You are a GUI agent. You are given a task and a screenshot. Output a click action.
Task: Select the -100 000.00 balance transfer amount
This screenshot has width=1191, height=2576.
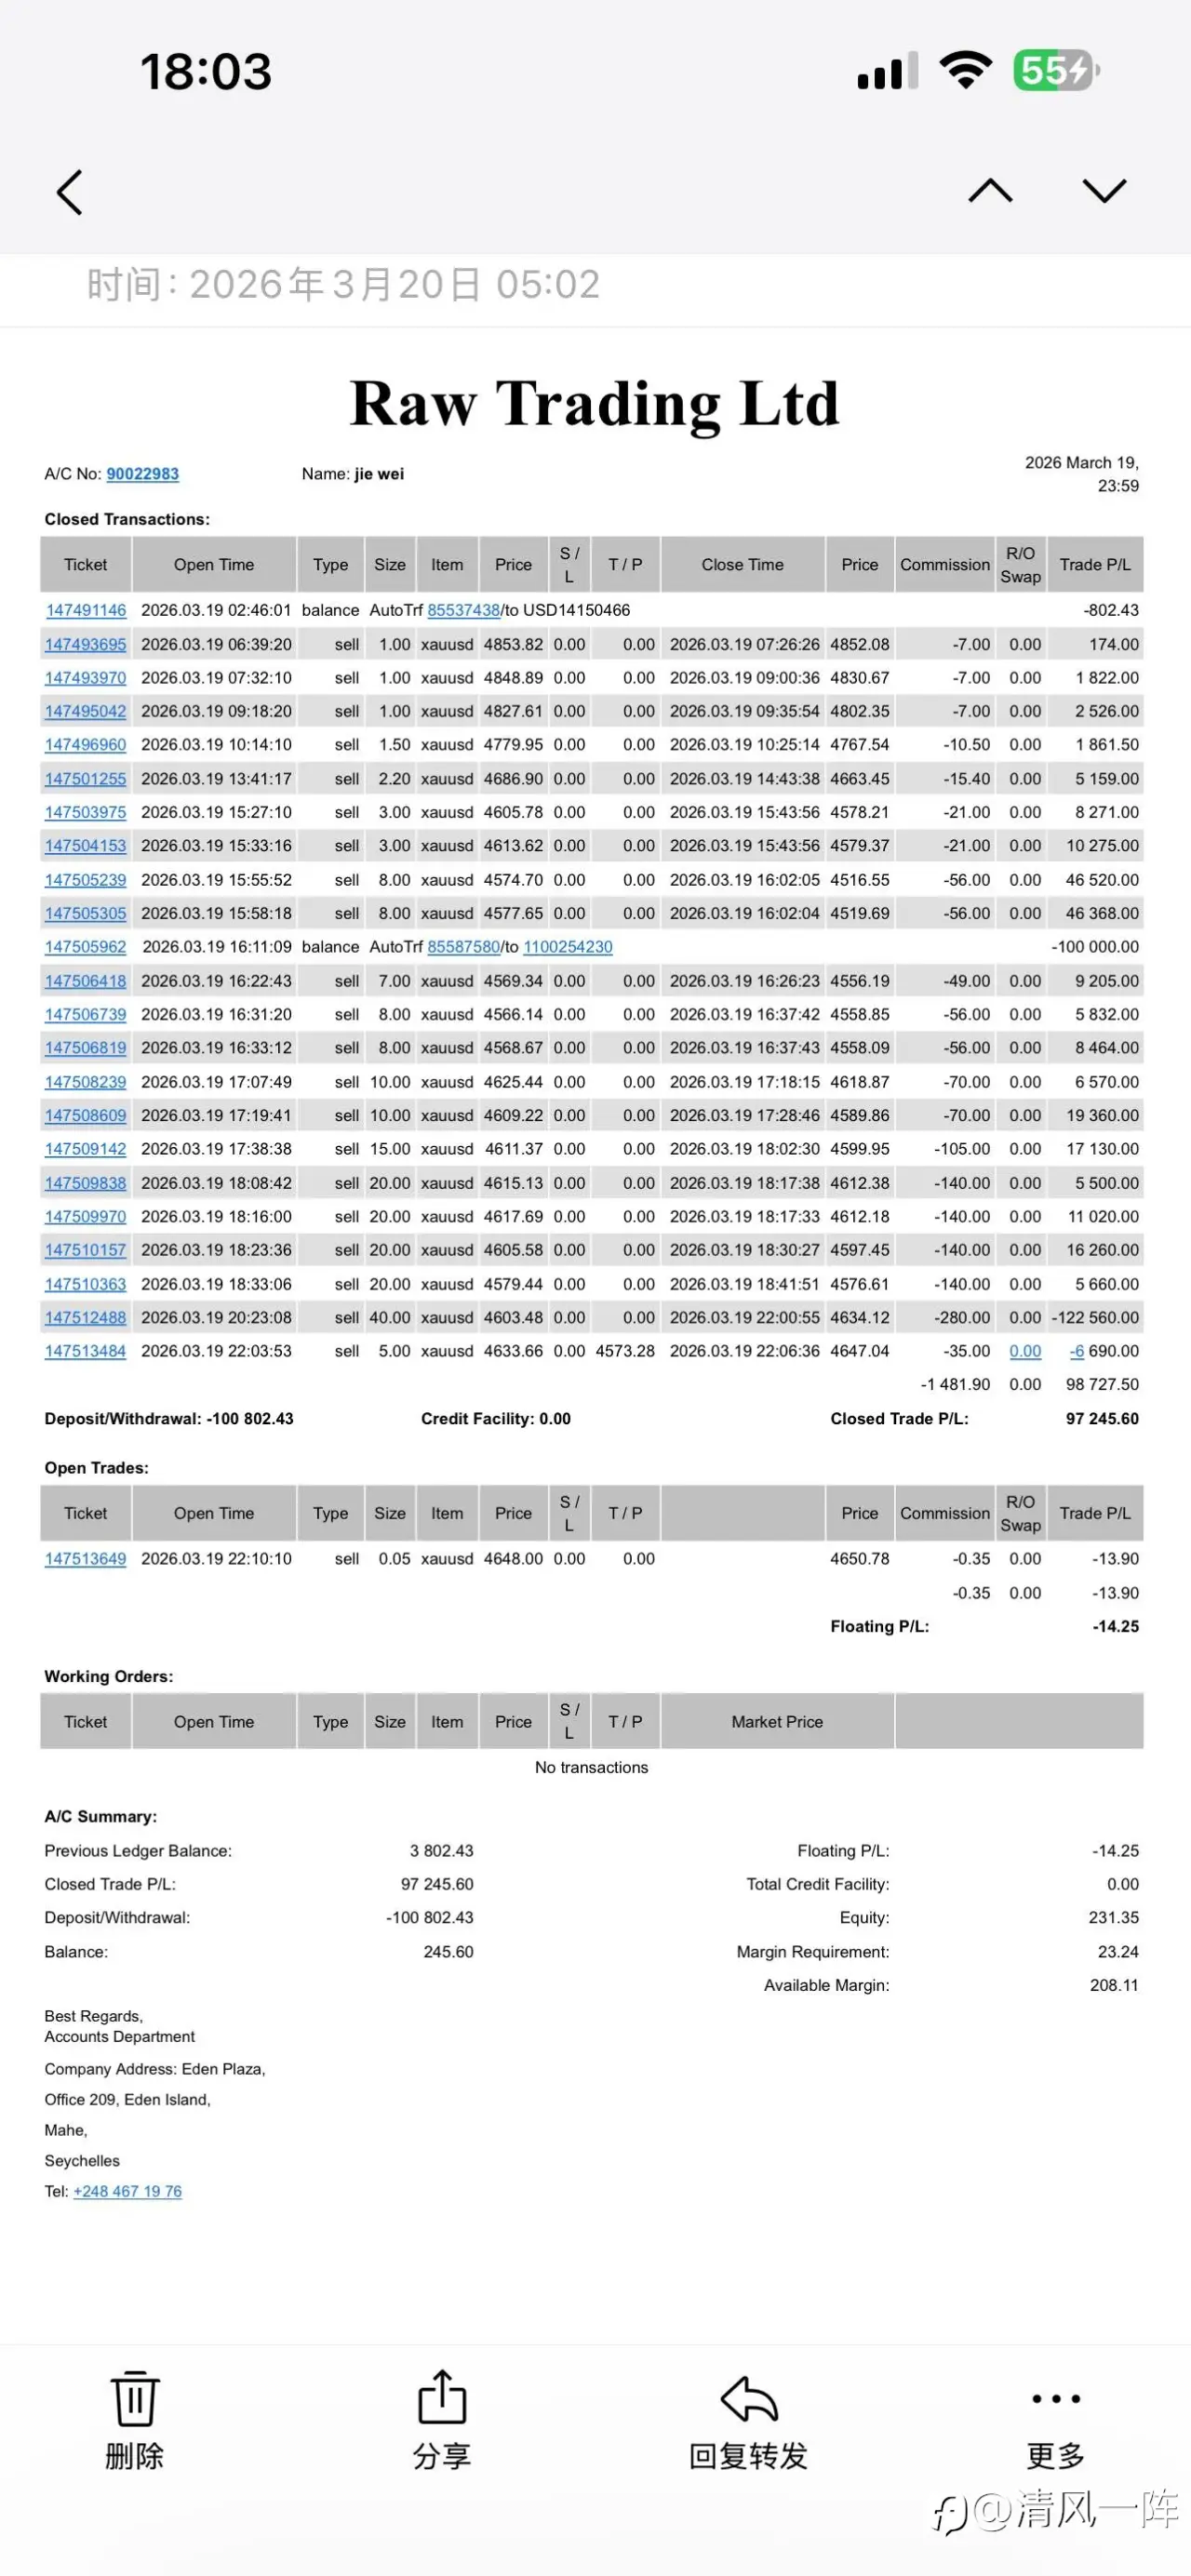(x=1095, y=947)
